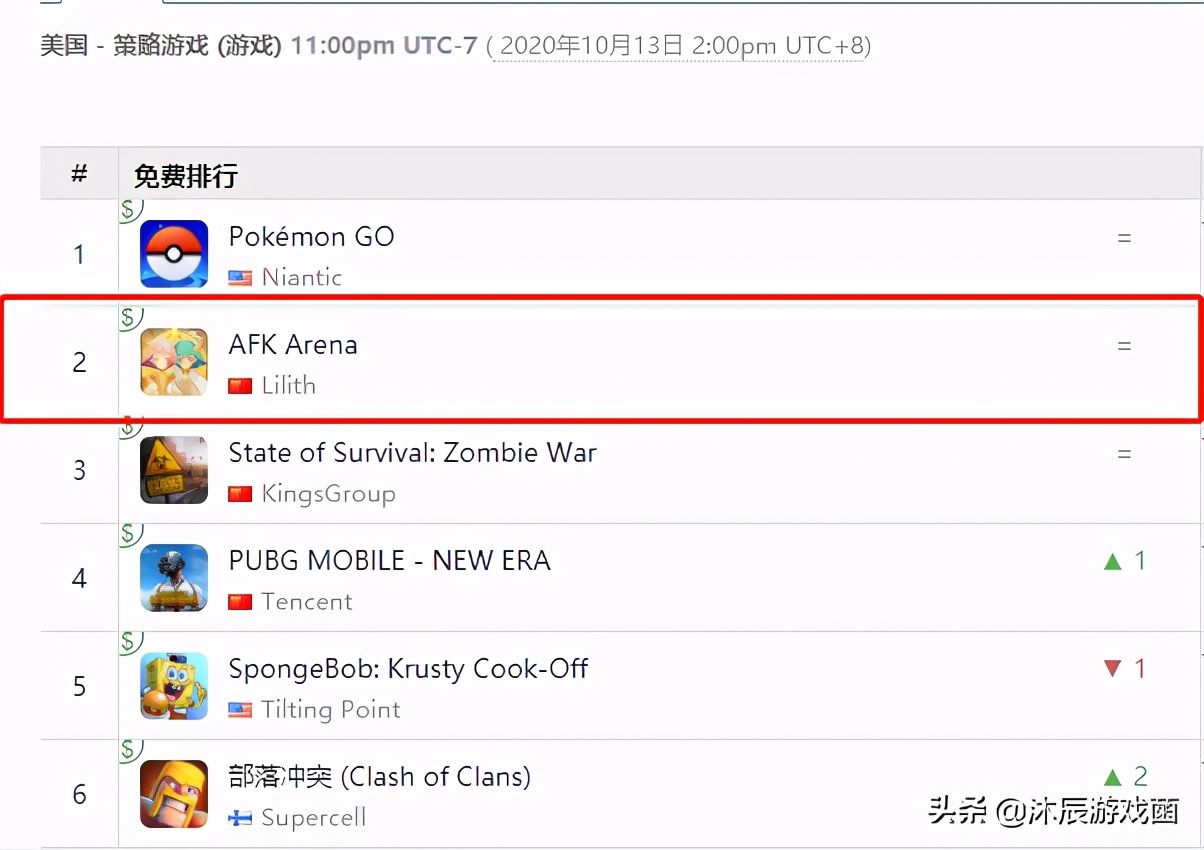Click the Pokémon GO app icon
Viewport: 1204px width, 850px height.
pos(174,254)
